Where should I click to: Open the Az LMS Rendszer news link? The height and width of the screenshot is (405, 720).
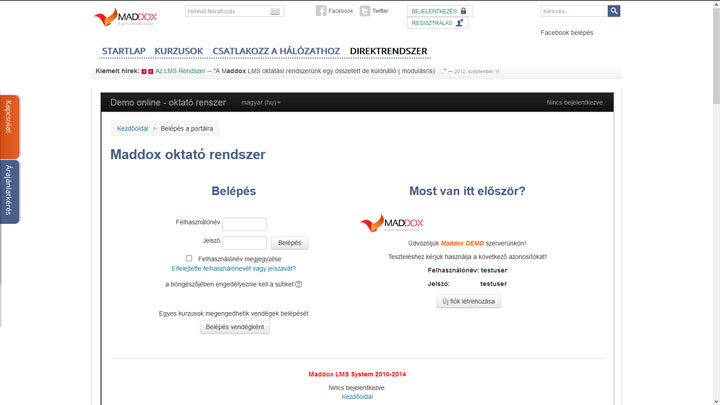point(180,71)
